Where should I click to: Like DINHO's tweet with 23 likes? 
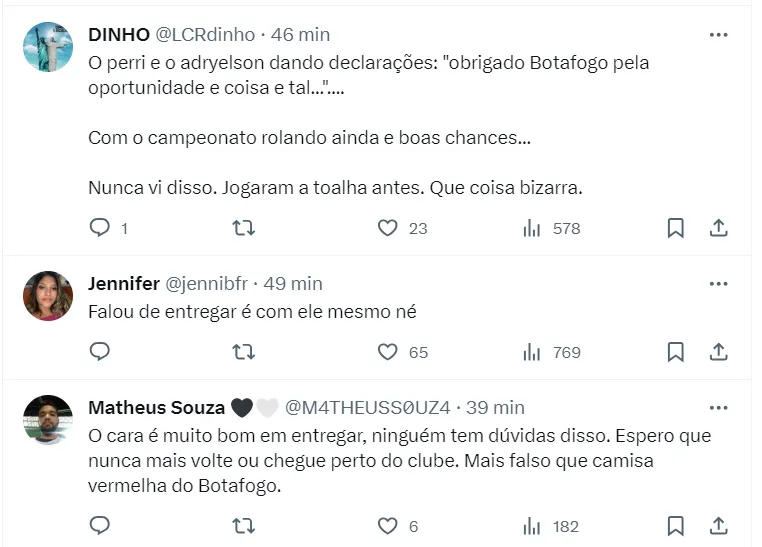click(x=388, y=228)
